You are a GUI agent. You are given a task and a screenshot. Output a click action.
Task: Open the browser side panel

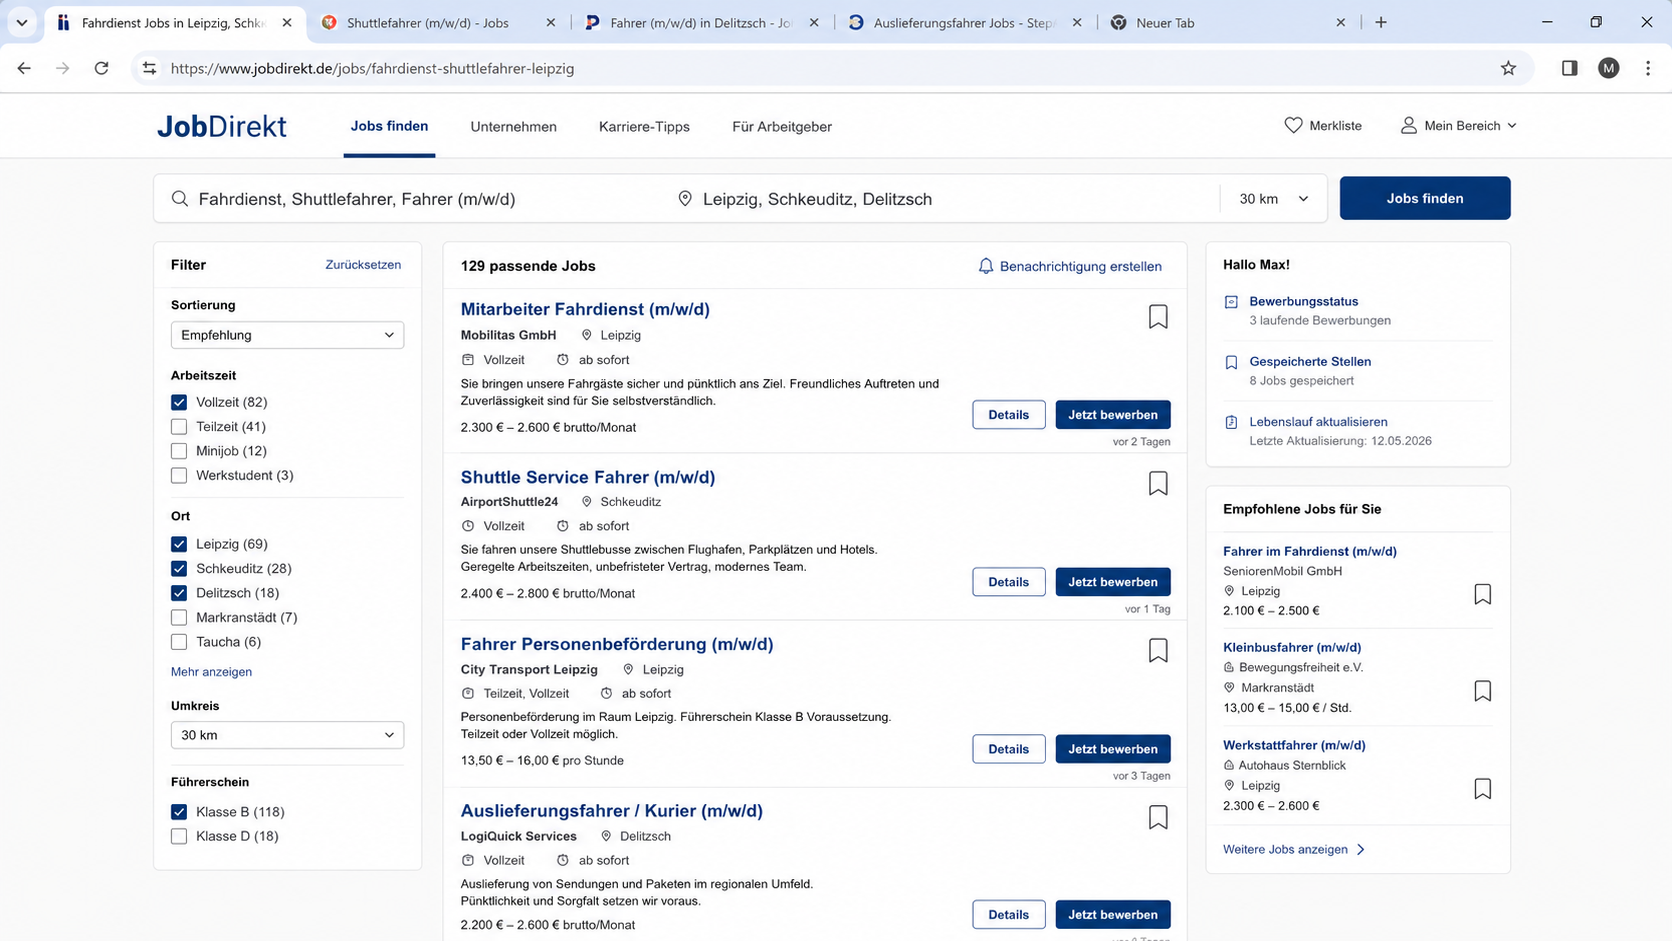pyautogui.click(x=1569, y=68)
